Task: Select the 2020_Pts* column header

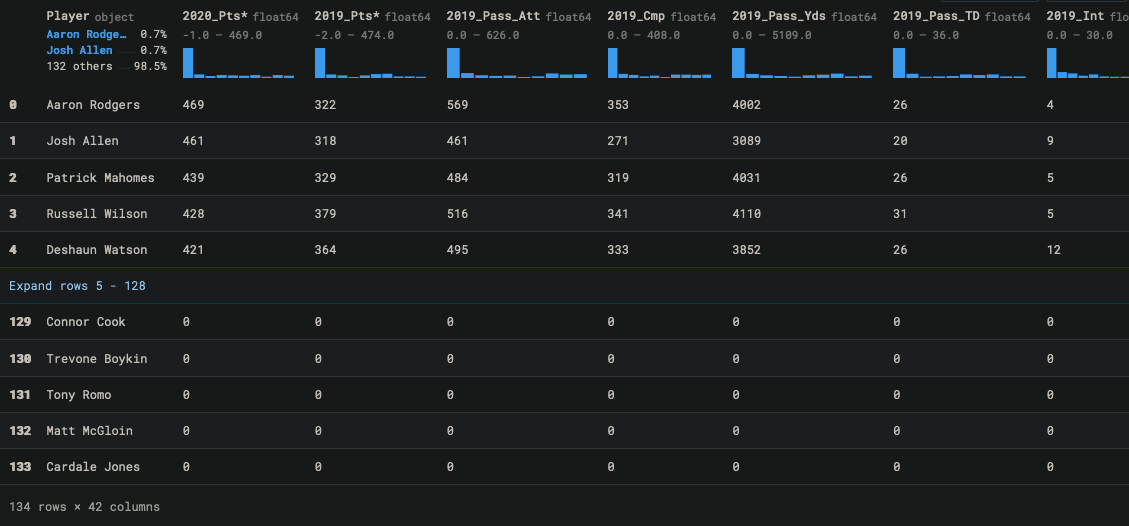Action: [216, 17]
